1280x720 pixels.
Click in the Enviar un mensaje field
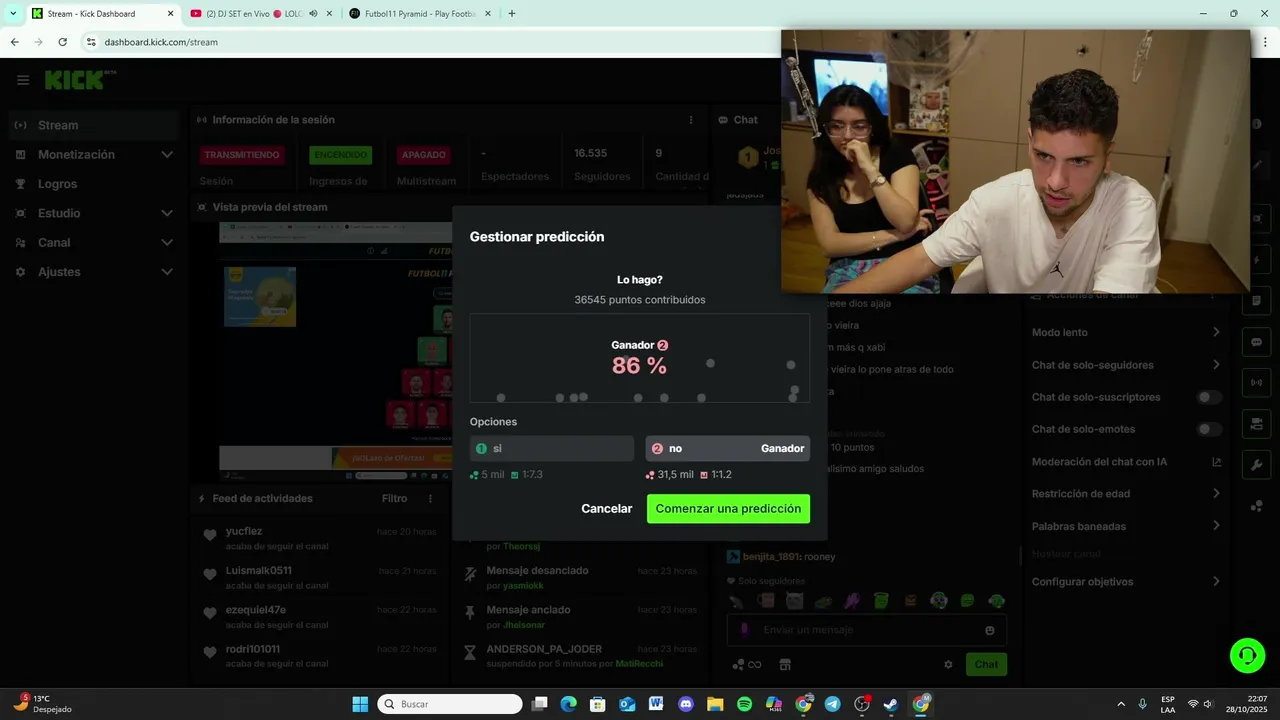click(x=866, y=630)
